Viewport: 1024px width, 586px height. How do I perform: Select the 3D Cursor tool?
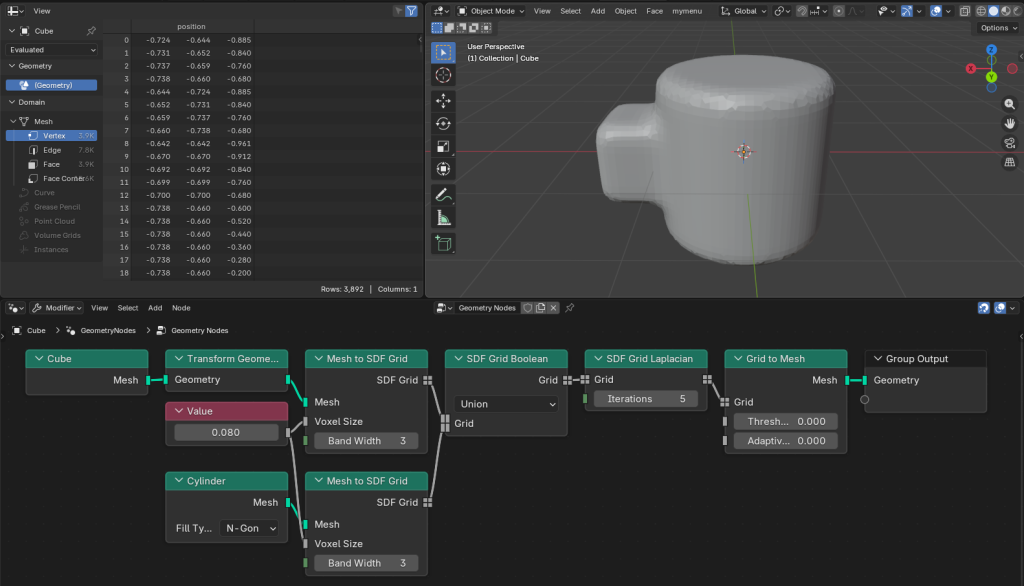(443, 77)
